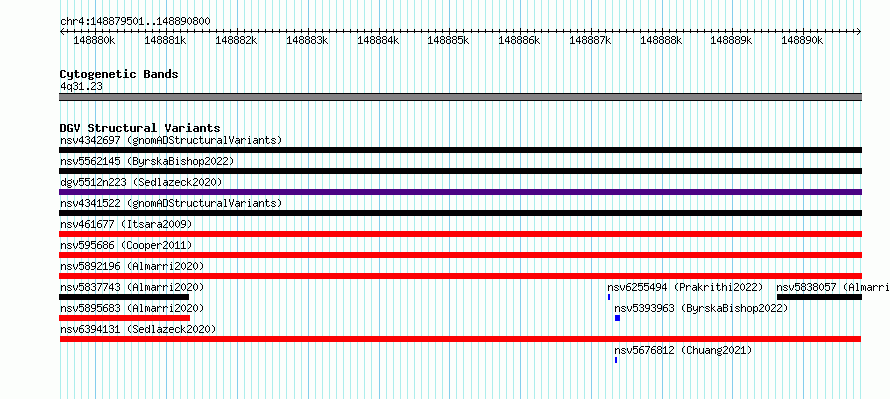Open the nsv6394131 Sedlazeck2020 label
This screenshot has height=399, width=890.
(138, 329)
